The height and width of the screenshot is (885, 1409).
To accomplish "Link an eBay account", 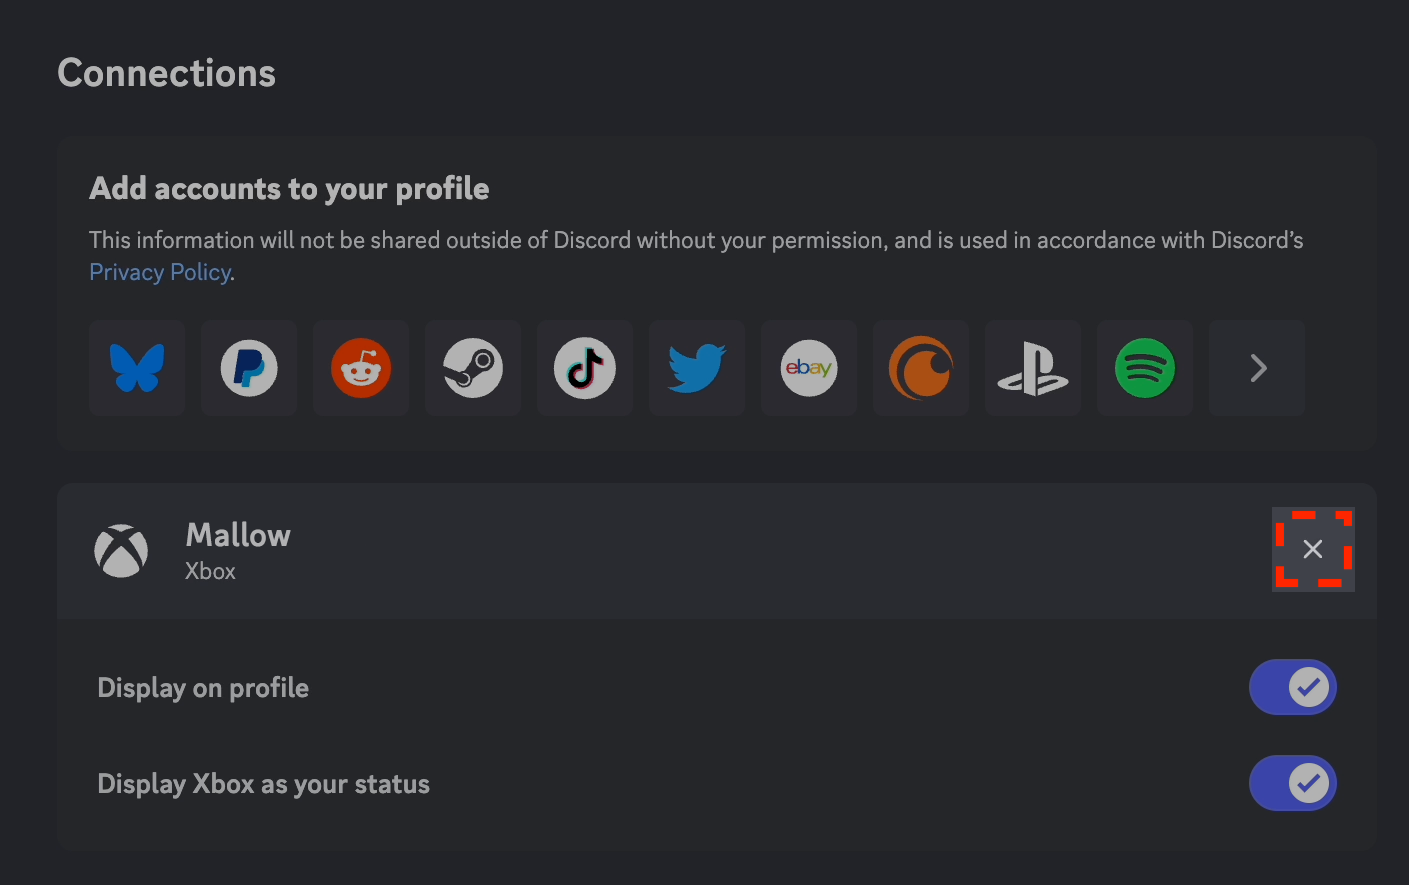I will (x=808, y=367).
